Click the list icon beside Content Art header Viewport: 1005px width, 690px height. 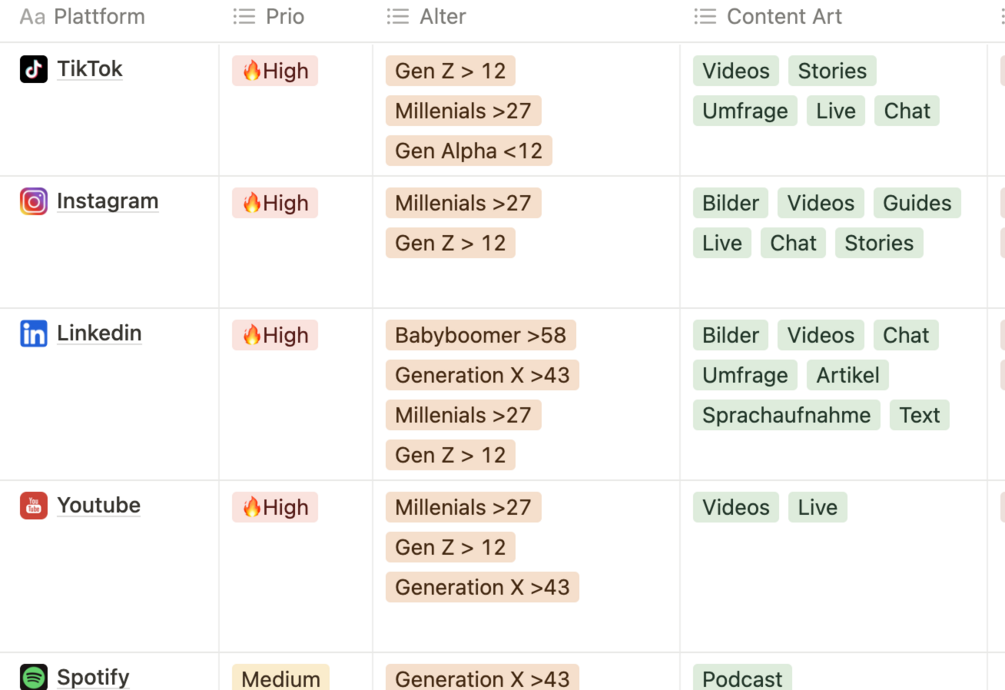704,16
